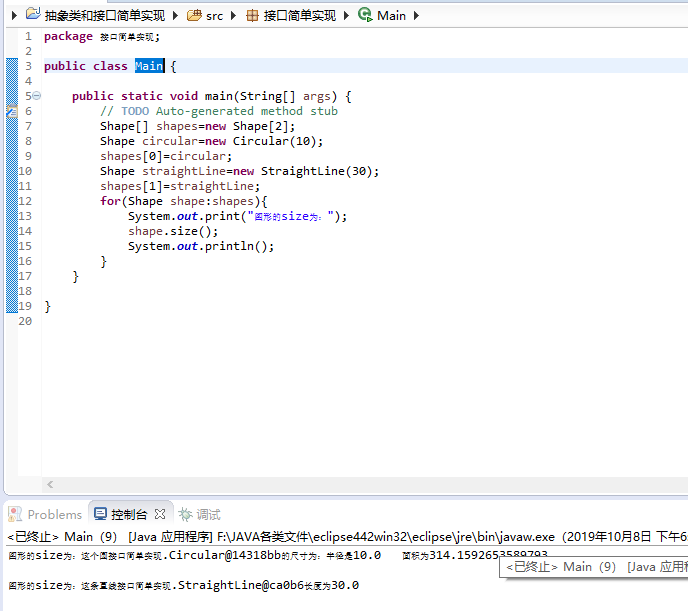The height and width of the screenshot is (611, 688).
Task: Expand breadcrumb arrow after 接口简单实现 package
Action: (346, 16)
